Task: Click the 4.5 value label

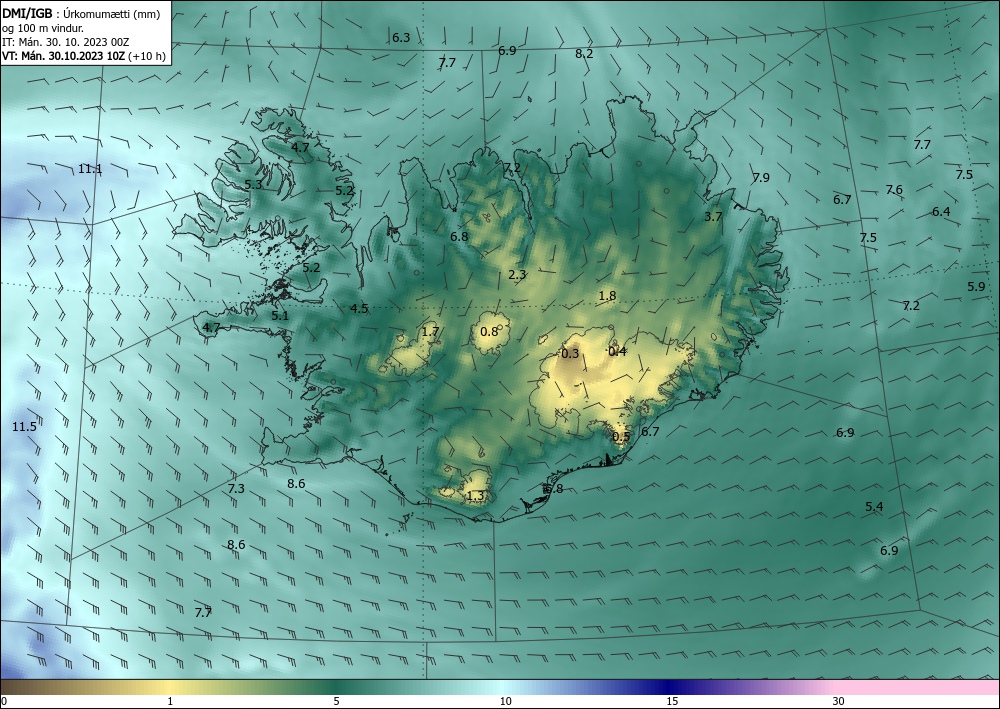Action: 359,309
